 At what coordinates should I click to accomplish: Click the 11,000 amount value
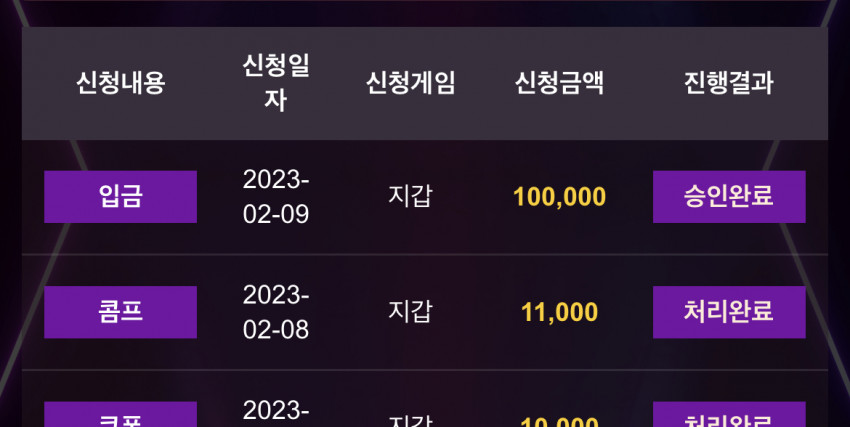(x=559, y=312)
